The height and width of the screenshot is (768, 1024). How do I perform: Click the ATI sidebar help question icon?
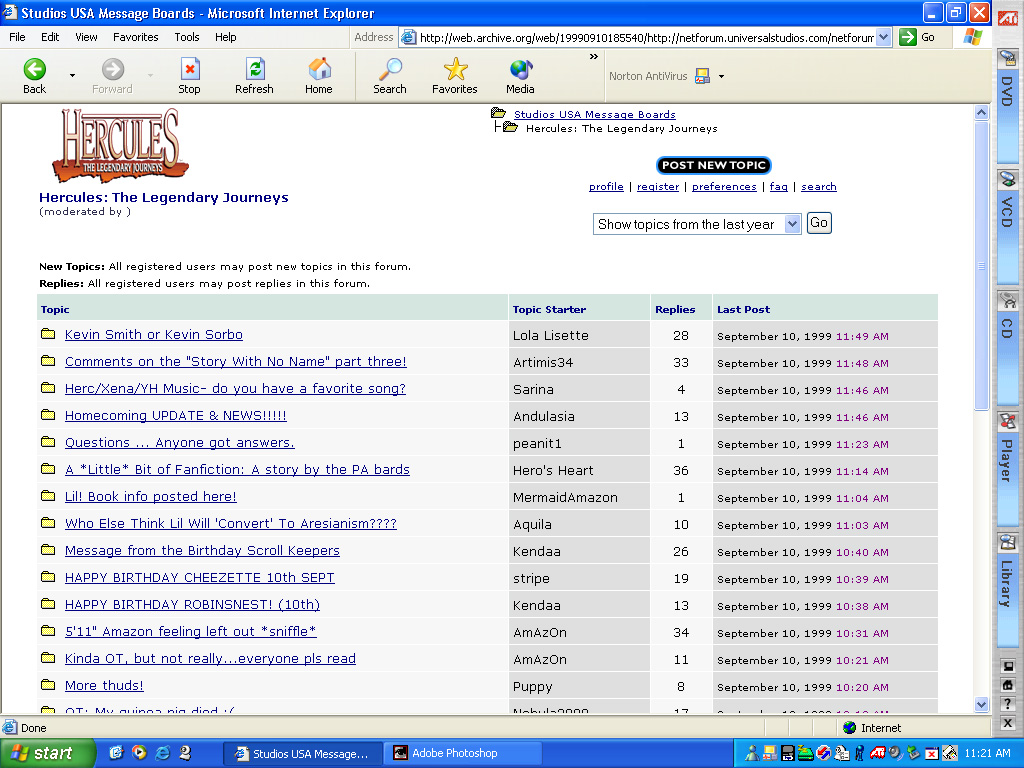pos(1008,704)
